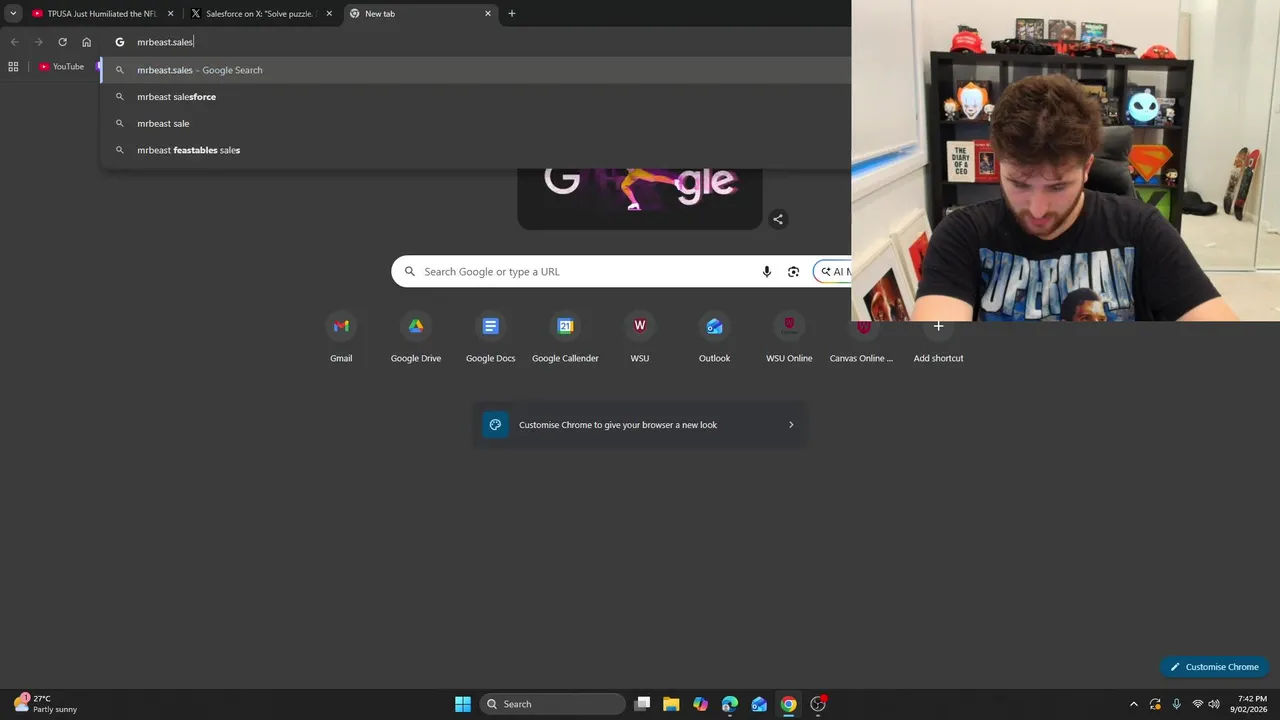The image size is (1280, 720).
Task: Open the tab search dropdown
Action: (x=13, y=14)
